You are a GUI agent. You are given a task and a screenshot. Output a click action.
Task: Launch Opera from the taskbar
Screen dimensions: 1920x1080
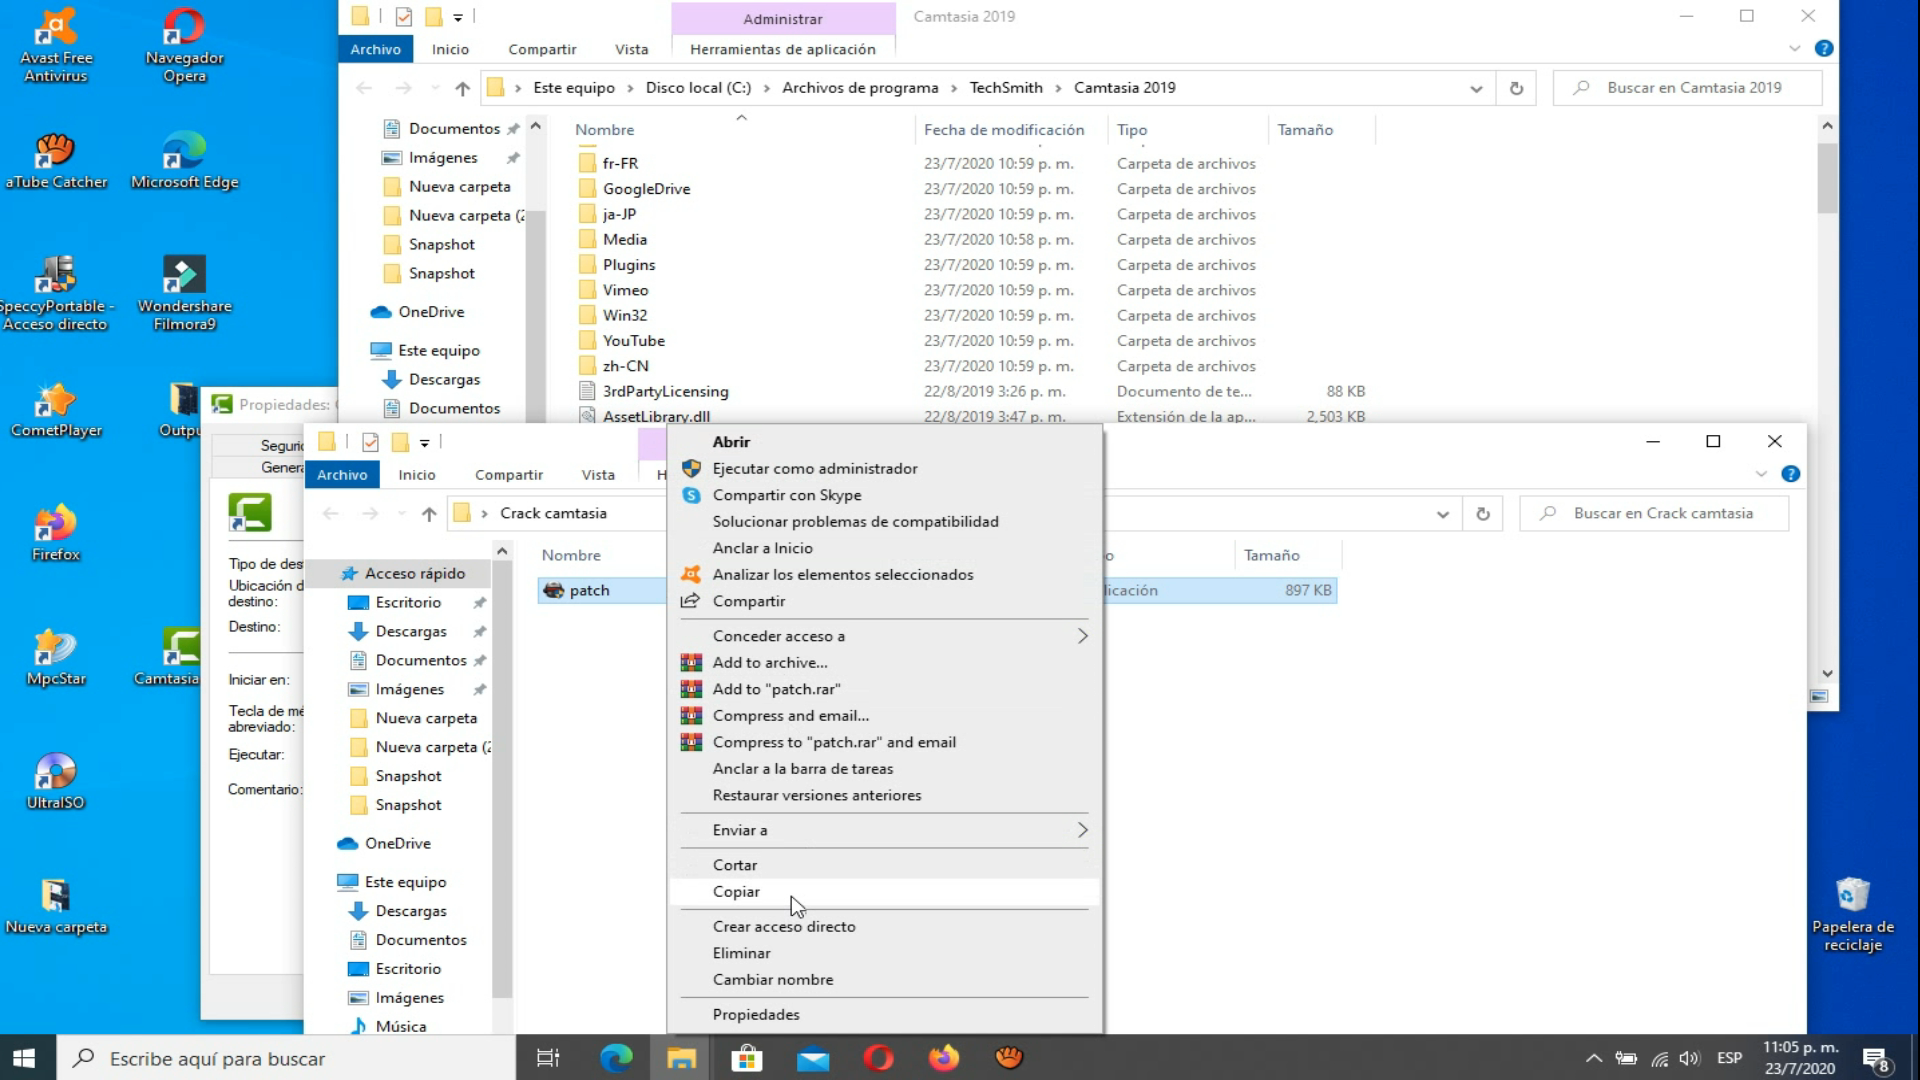[878, 1058]
